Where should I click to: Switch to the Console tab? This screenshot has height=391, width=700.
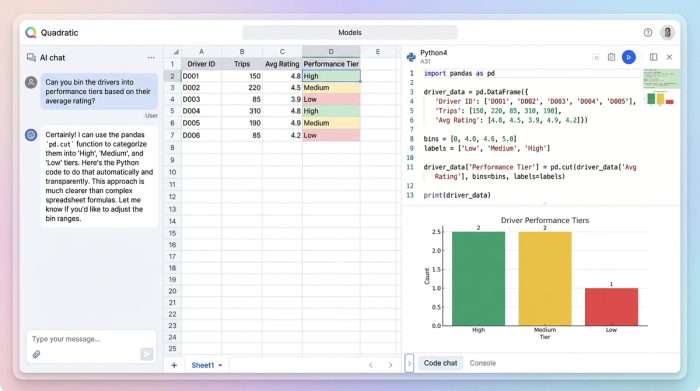(483, 363)
